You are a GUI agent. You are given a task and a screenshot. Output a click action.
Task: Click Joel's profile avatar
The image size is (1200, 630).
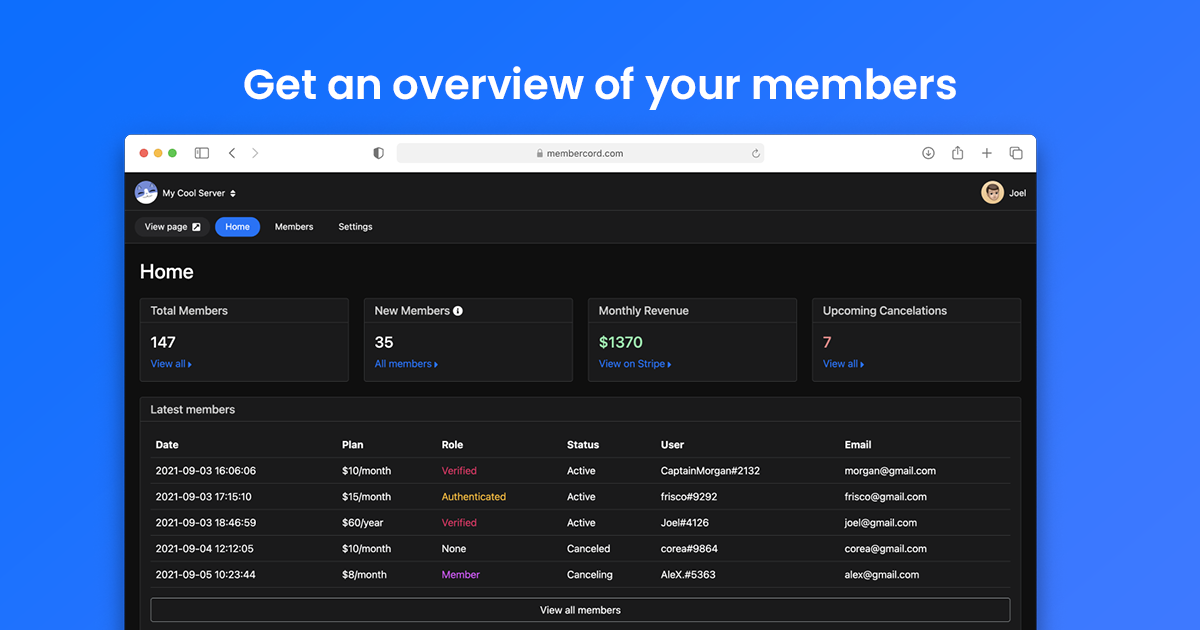coord(992,192)
